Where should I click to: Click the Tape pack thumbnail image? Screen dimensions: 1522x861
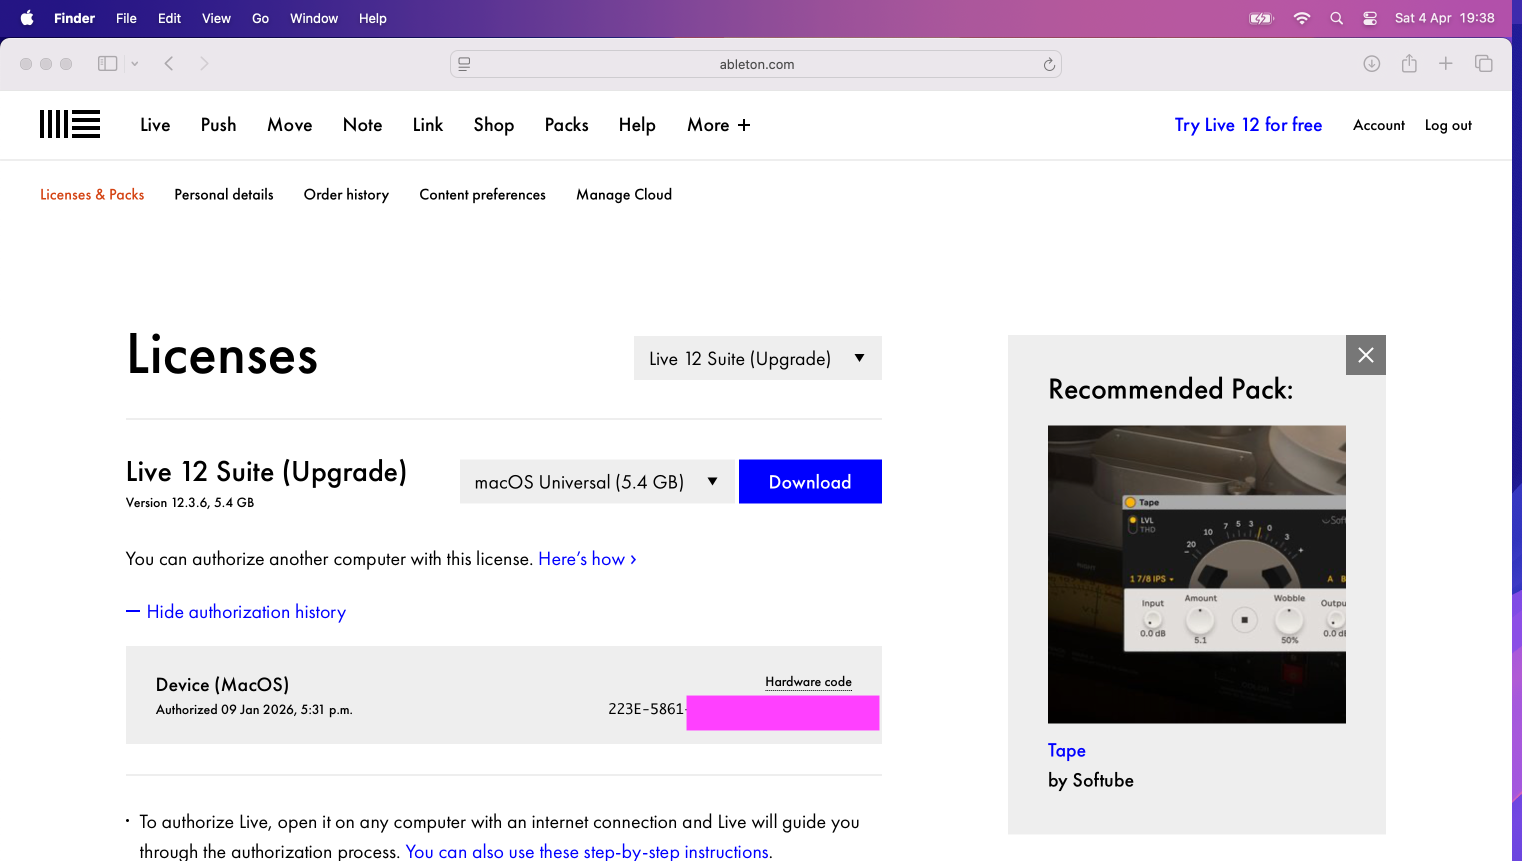pyautogui.click(x=1196, y=574)
